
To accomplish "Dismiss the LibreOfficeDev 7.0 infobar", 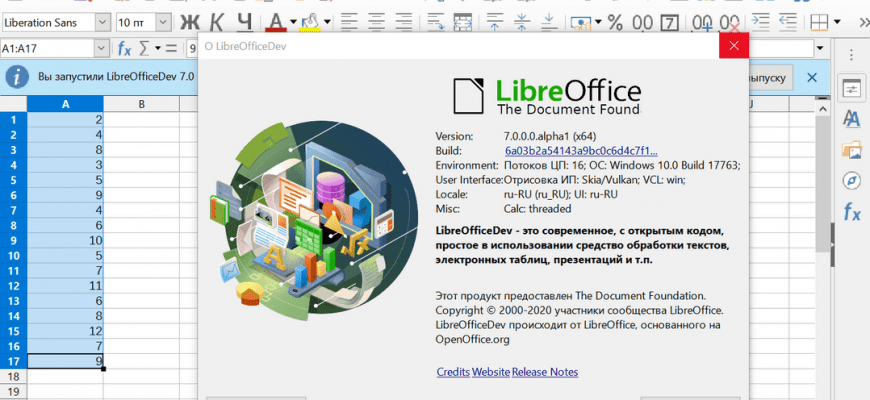I will [x=812, y=77].
